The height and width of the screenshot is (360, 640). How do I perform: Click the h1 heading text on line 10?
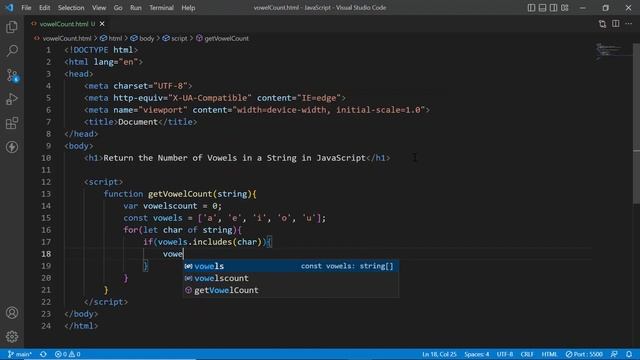click(x=234, y=158)
